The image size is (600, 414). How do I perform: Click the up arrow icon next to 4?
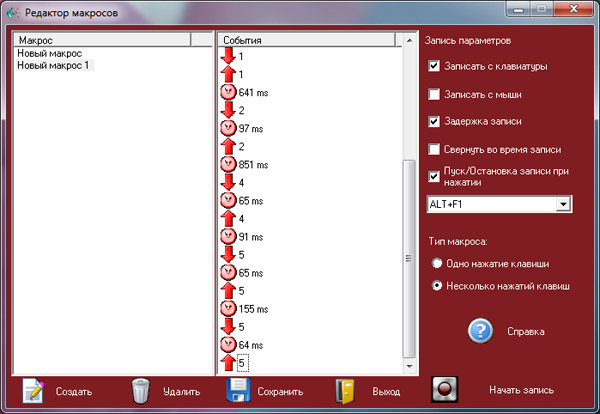[x=228, y=218]
